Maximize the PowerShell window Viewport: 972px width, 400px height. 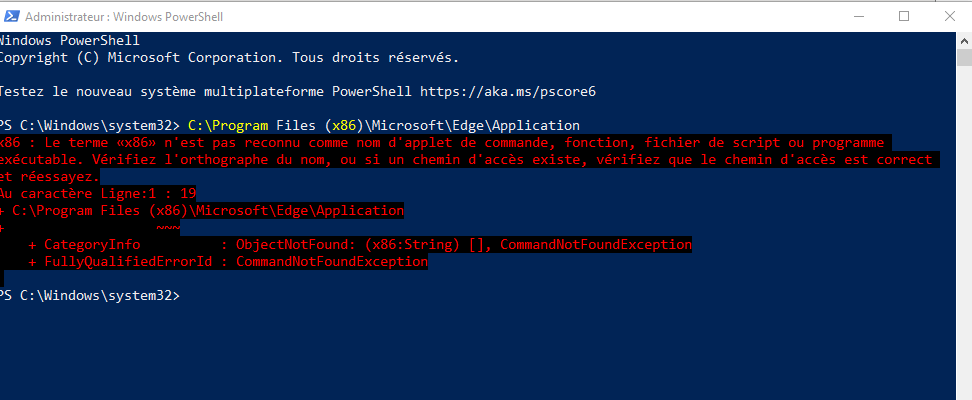click(904, 17)
